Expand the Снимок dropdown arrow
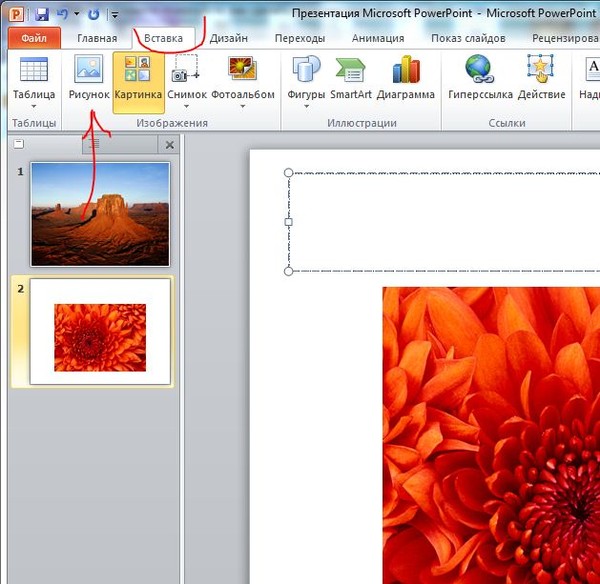Viewport: 600px width, 584px height. click(186, 106)
